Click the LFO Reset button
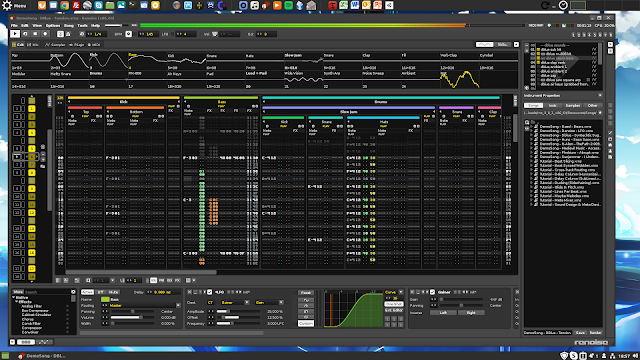640x360 pixels. click(x=306, y=293)
